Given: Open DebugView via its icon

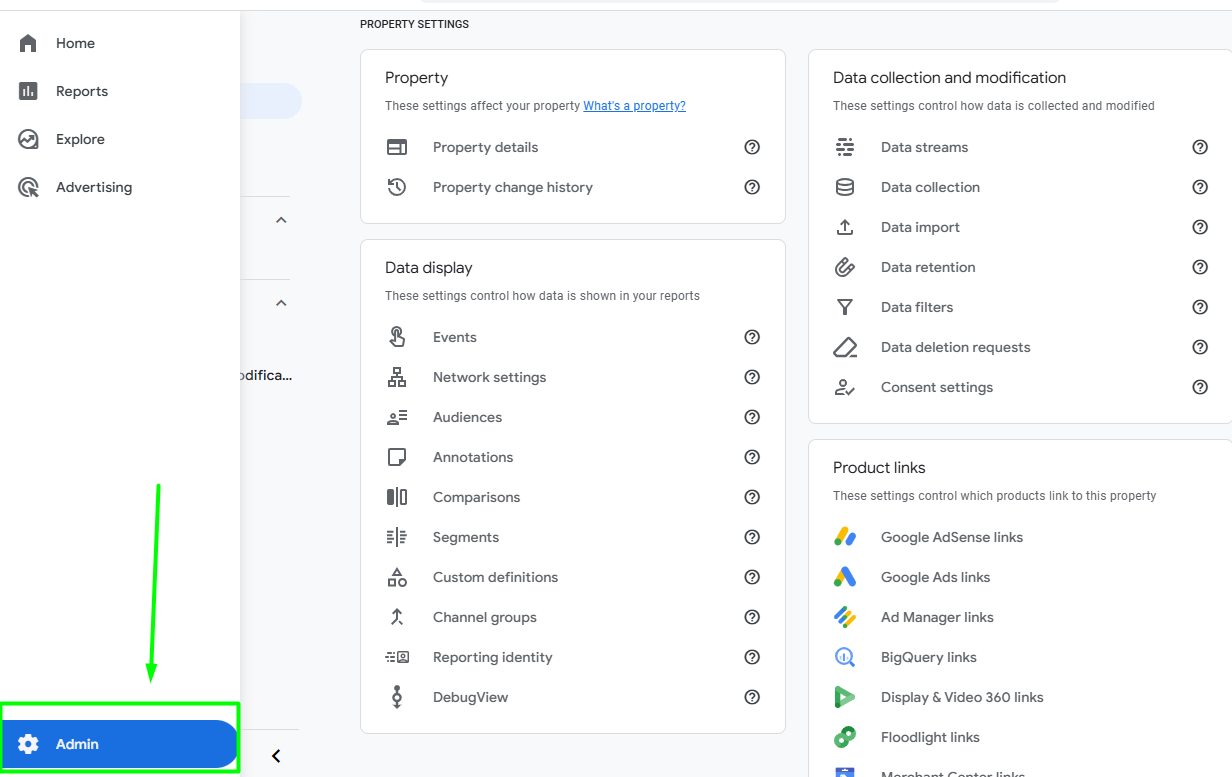Looking at the screenshot, I should tap(397, 697).
